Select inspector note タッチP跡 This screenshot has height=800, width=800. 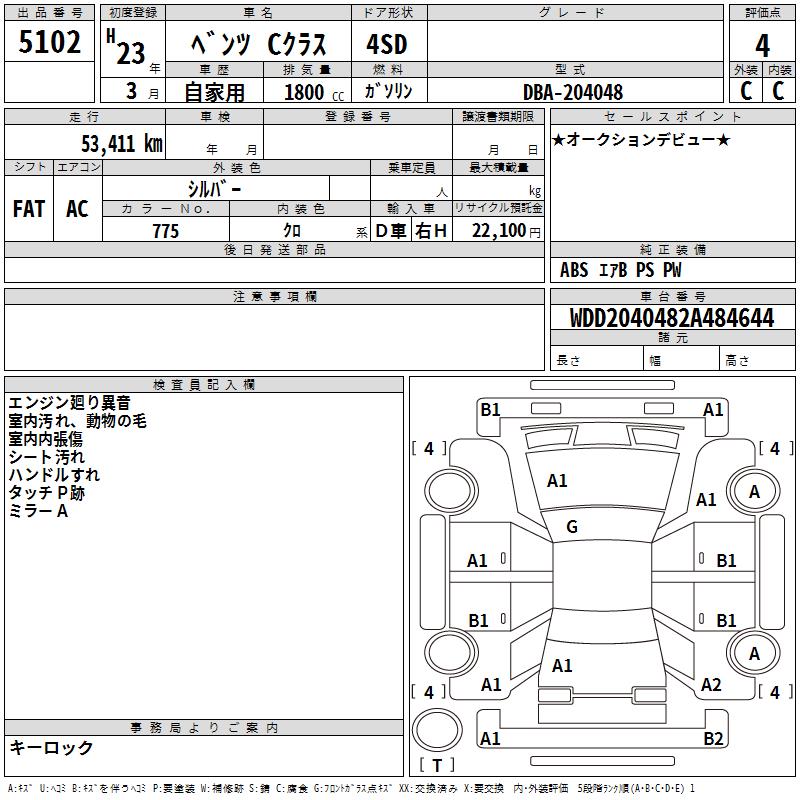tap(46, 492)
